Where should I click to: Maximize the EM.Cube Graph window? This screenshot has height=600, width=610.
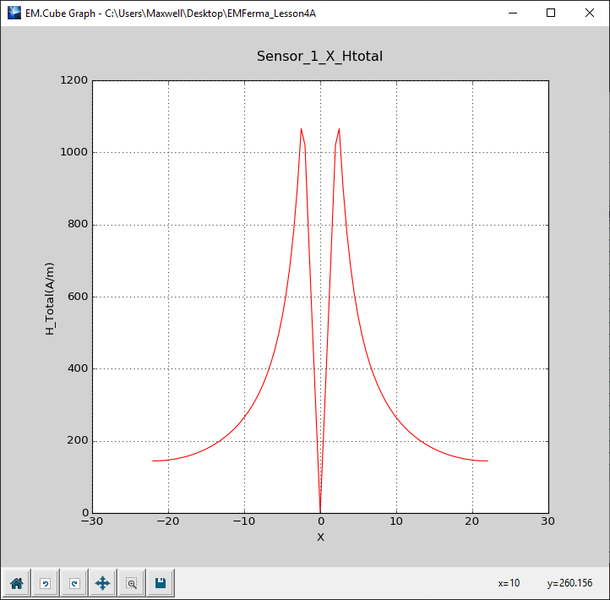(x=550, y=13)
